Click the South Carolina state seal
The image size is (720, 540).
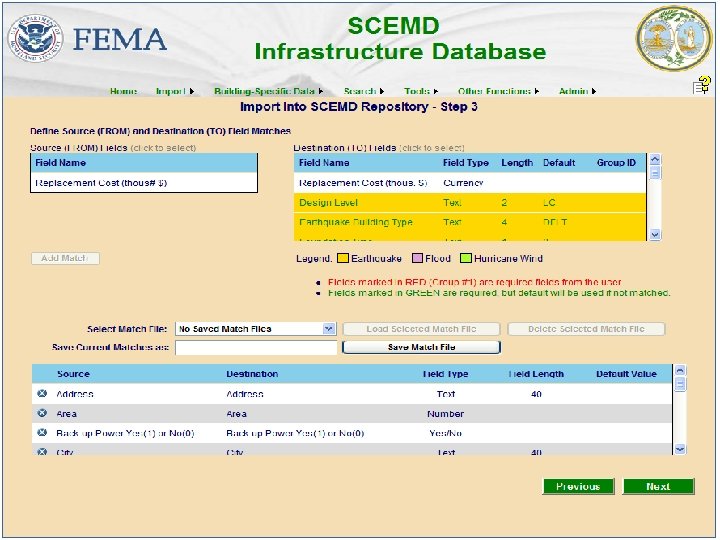(x=674, y=38)
